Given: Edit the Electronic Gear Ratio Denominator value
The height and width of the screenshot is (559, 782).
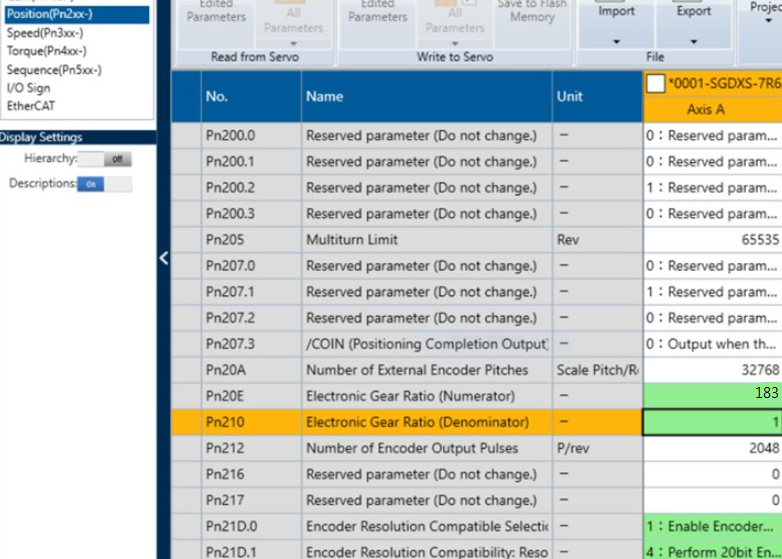Looking at the screenshot, I should click(712, 422).
